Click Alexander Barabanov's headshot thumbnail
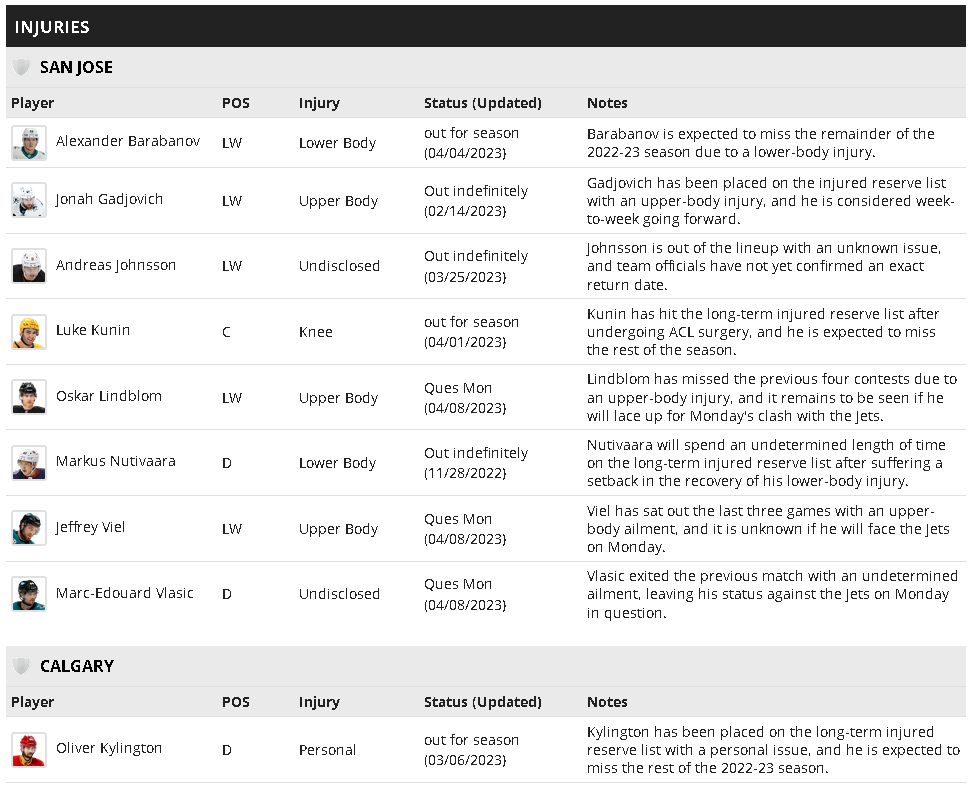Image resolution: width=977 pixels, height=785 pixels. point(29,143)
